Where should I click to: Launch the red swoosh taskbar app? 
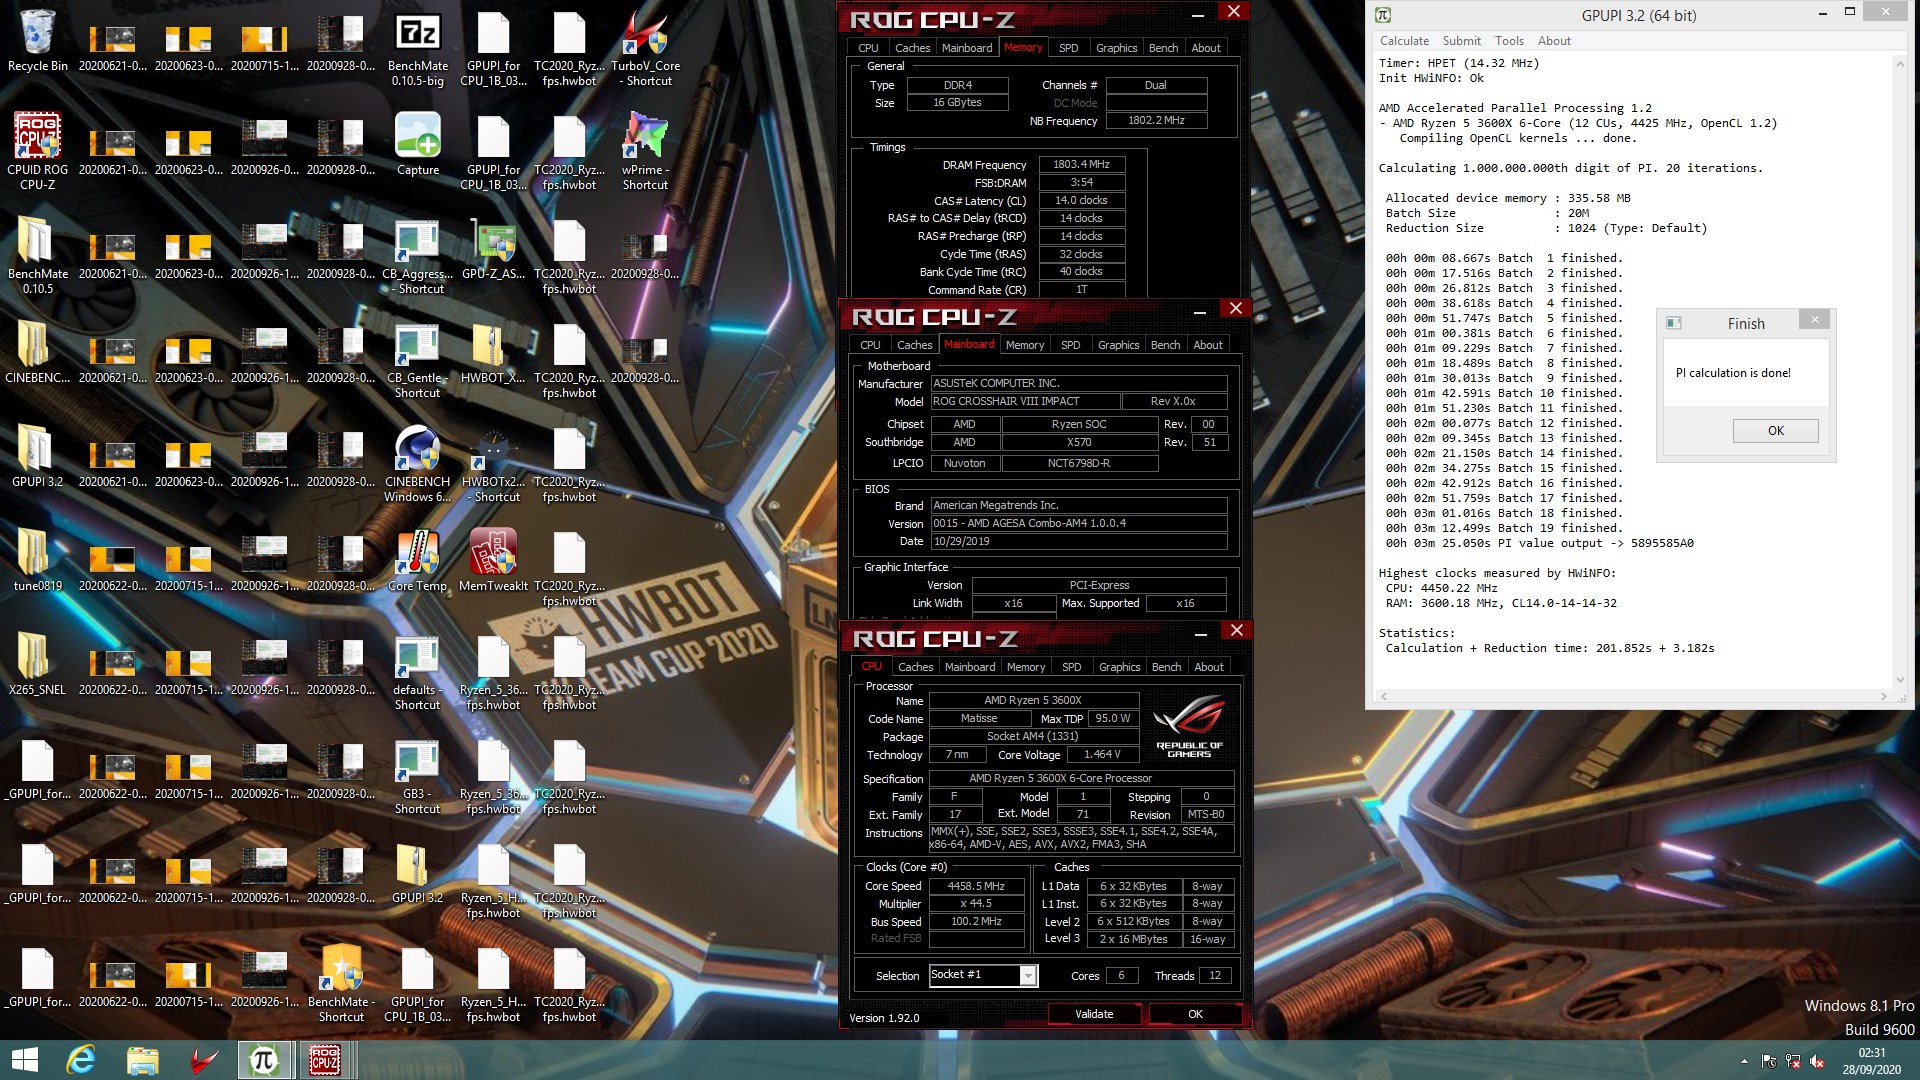[x=204, y=1060]
